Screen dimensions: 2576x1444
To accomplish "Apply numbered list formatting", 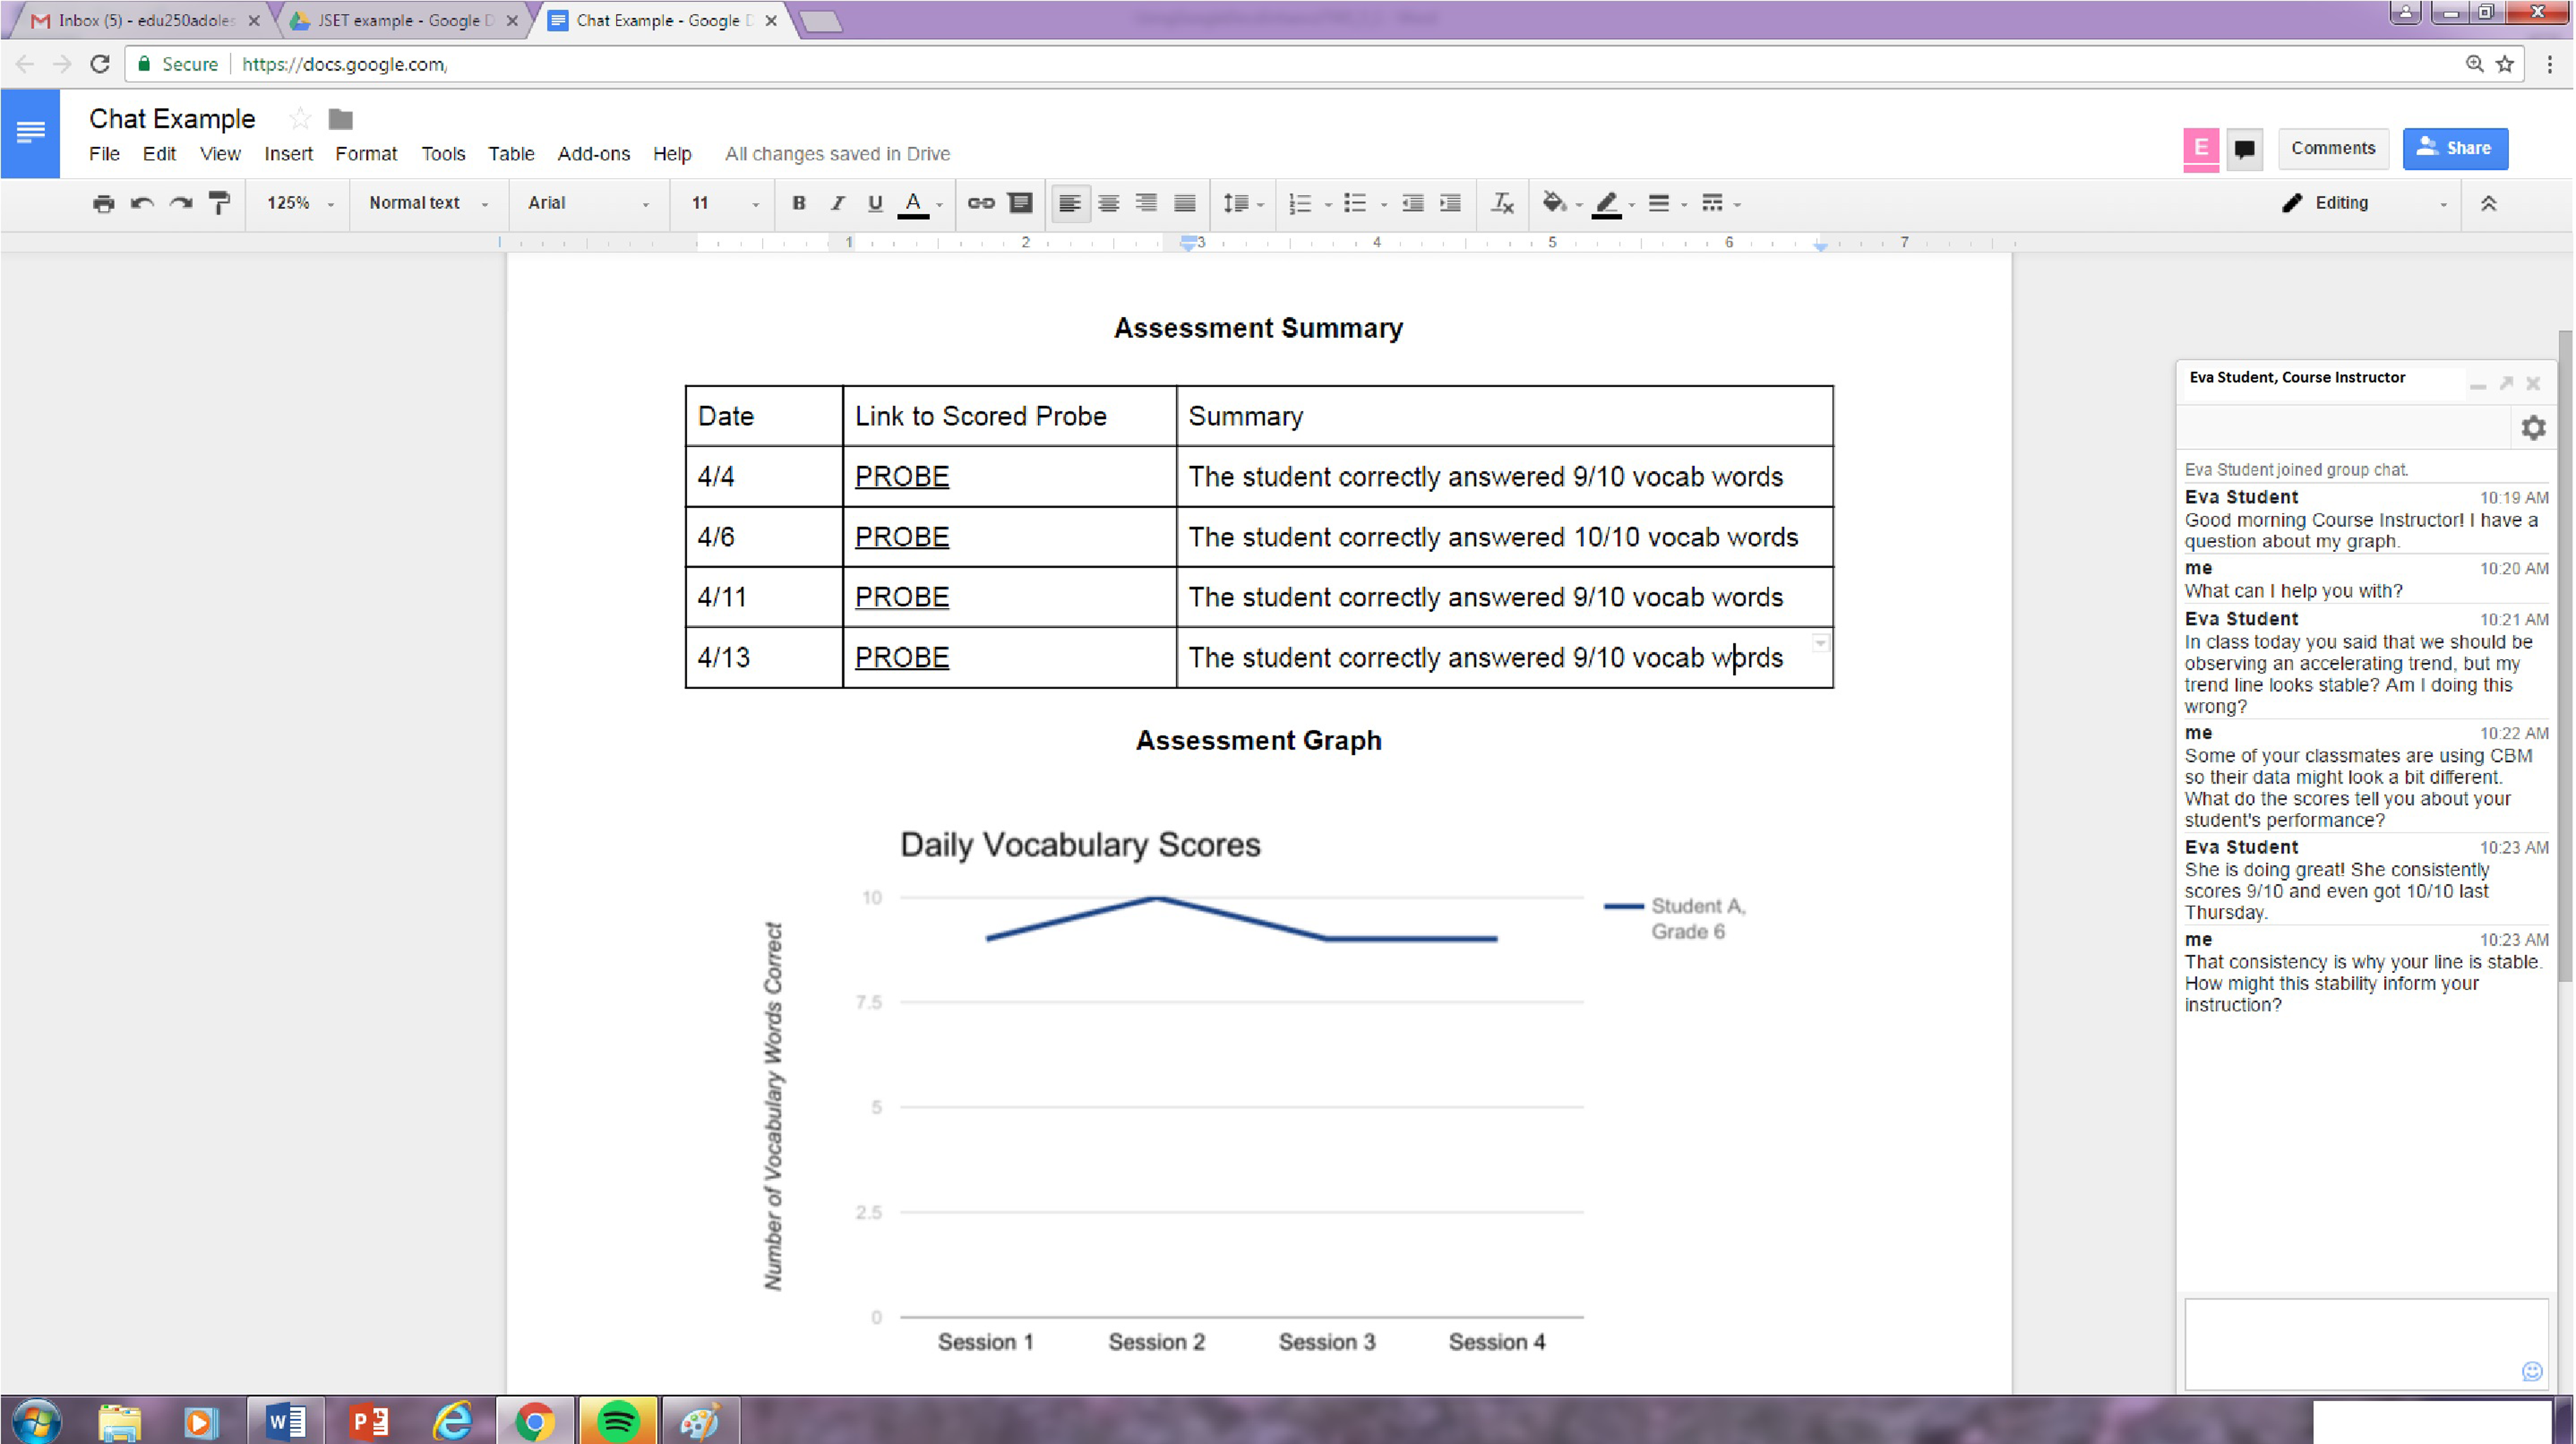I will point(1300,203).
